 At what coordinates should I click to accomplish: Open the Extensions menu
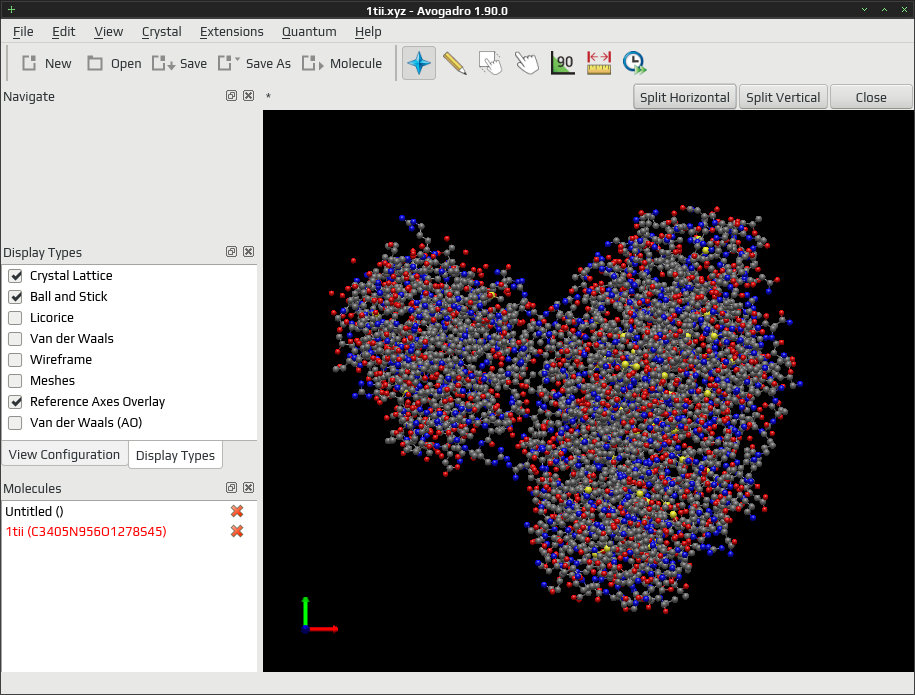click(232, 32)
